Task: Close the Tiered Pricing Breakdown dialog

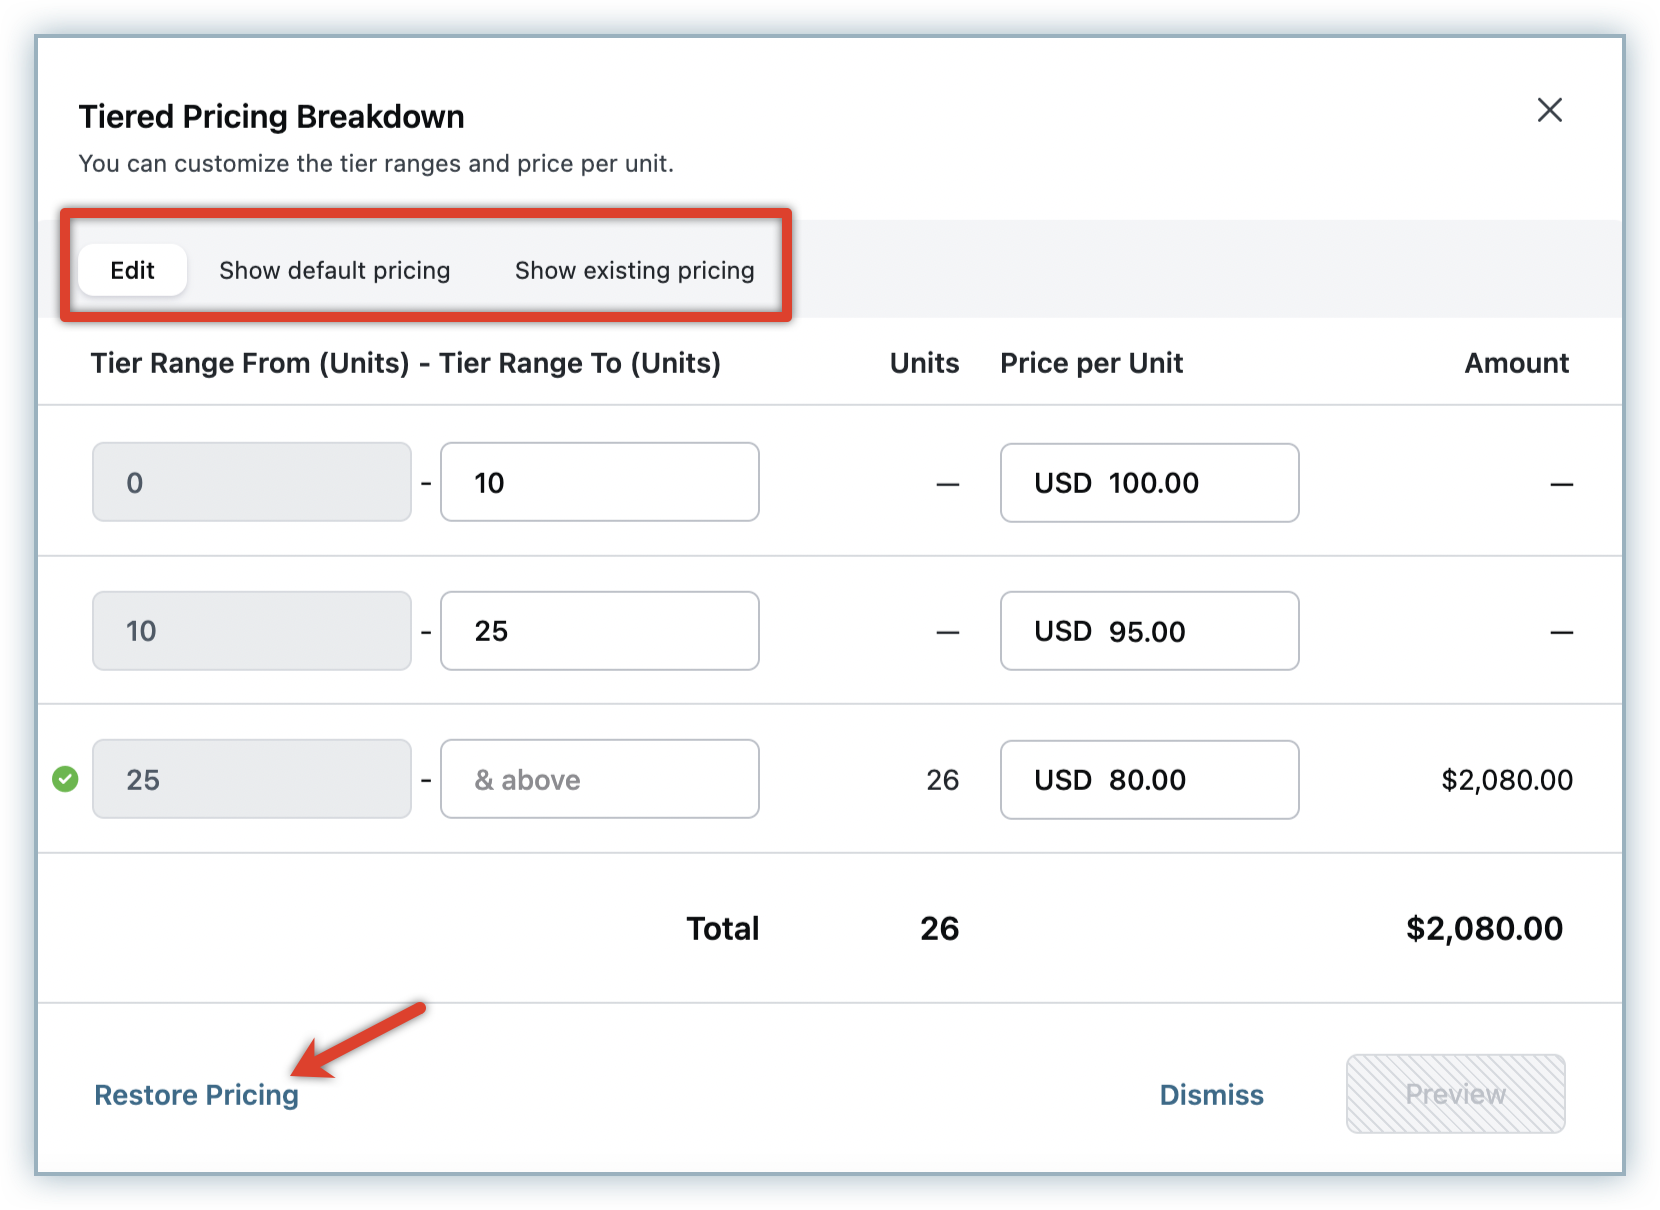Action: coord(1549,110)
